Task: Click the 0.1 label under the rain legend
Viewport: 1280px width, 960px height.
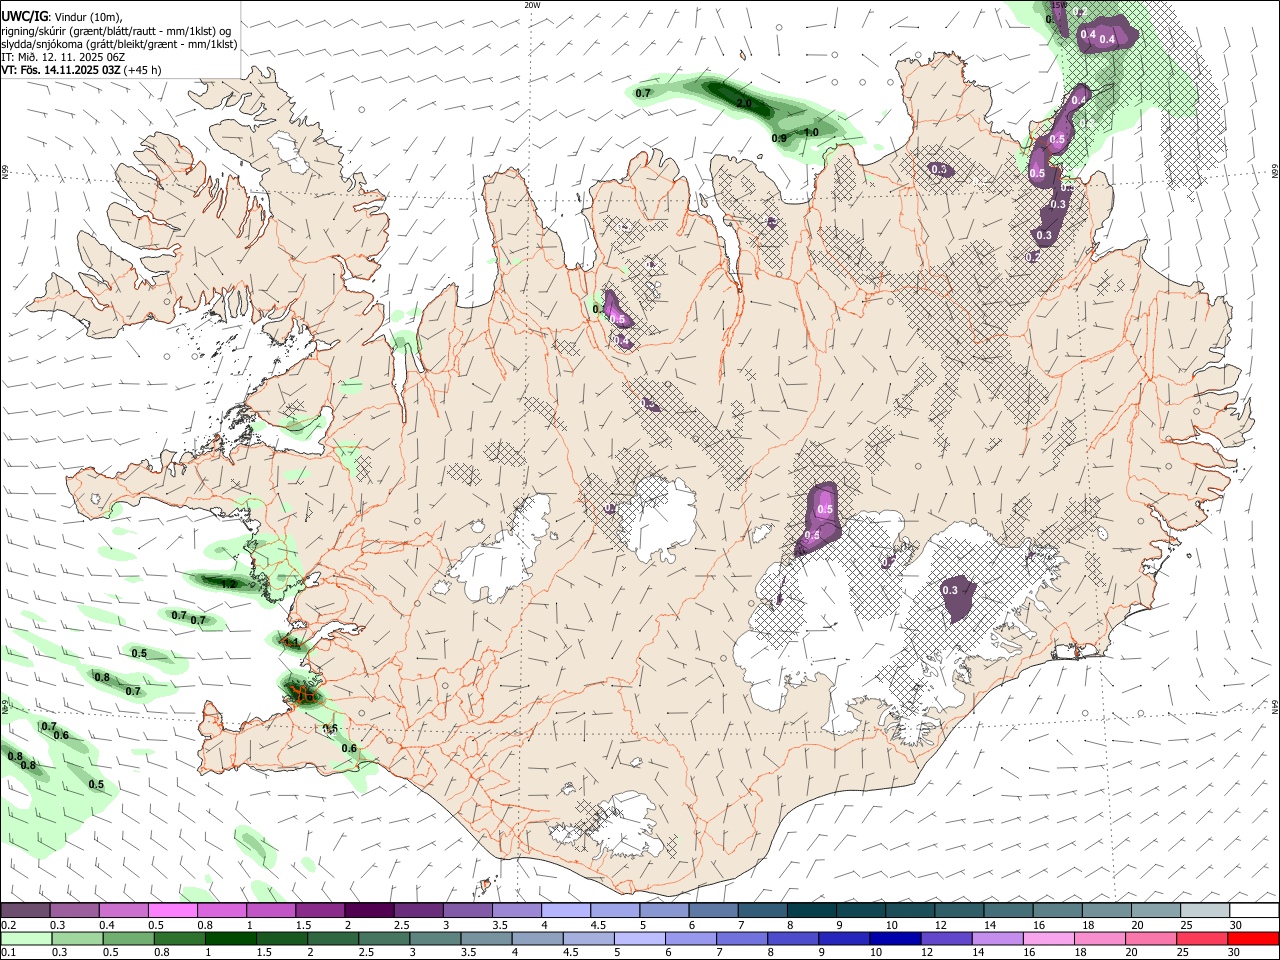Action: click(x=8, y=953)
